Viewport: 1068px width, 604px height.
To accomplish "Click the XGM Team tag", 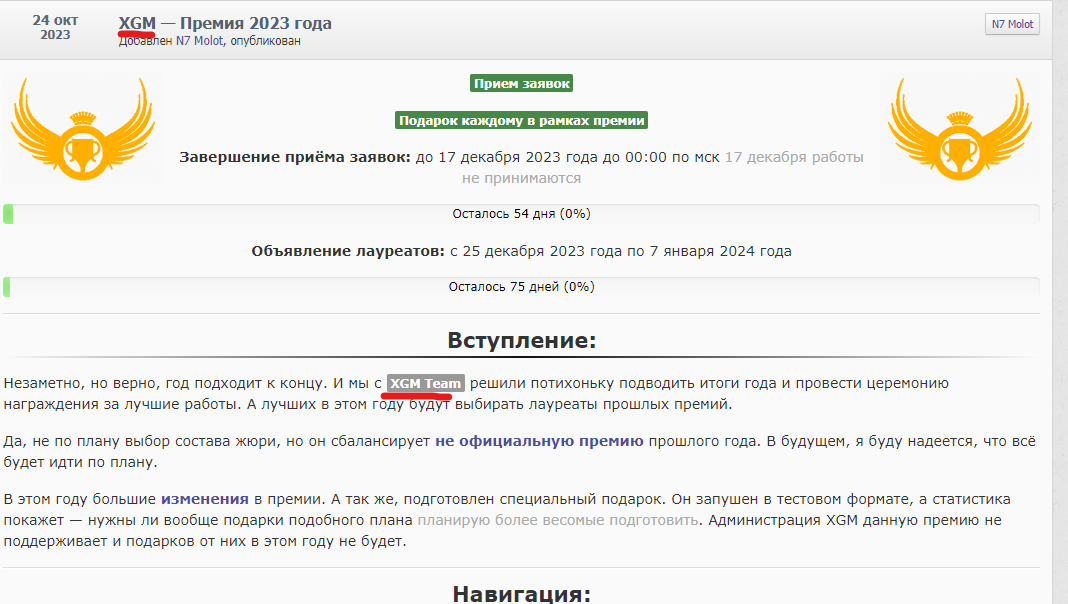I will point(426,383).
